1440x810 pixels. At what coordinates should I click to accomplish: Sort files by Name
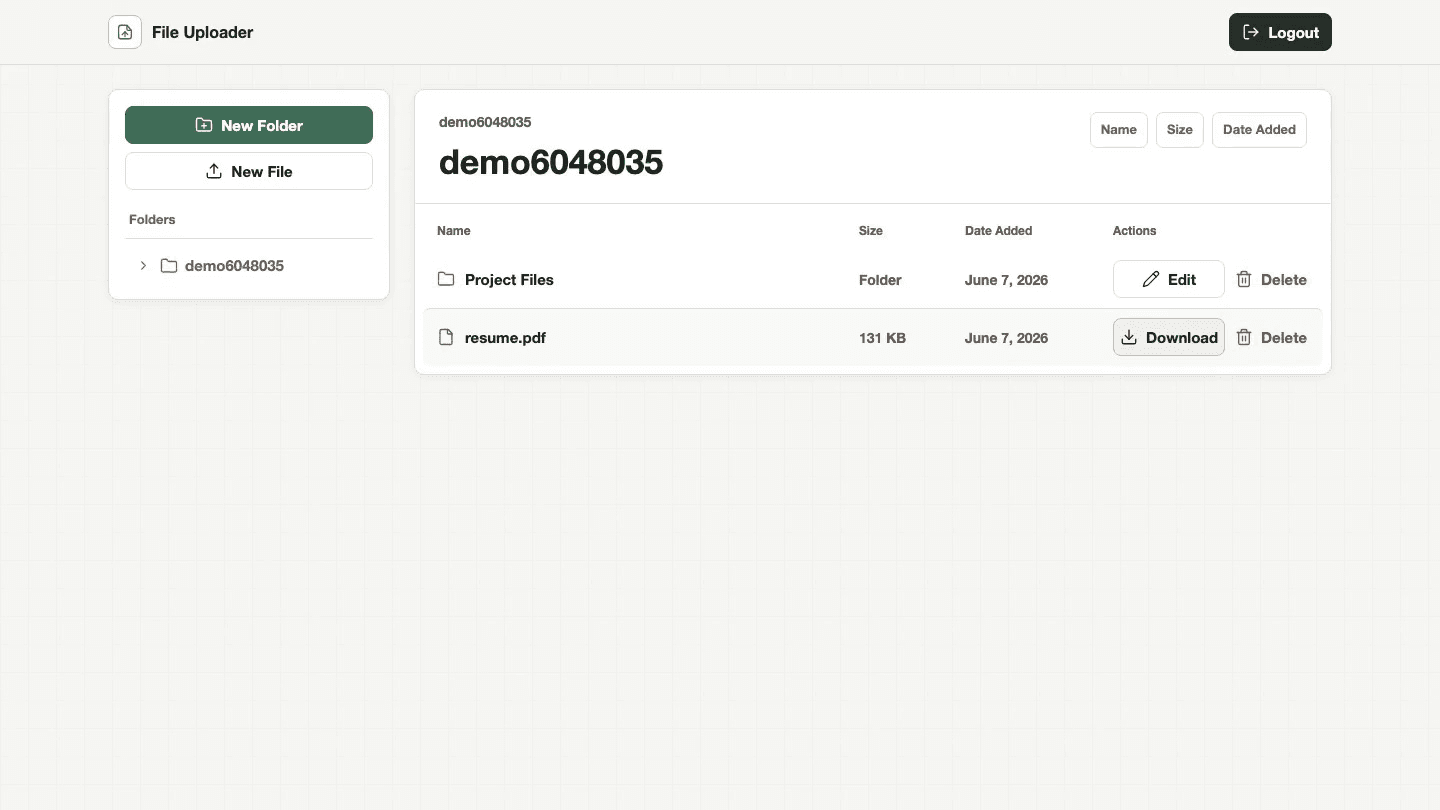point(1118,130)
